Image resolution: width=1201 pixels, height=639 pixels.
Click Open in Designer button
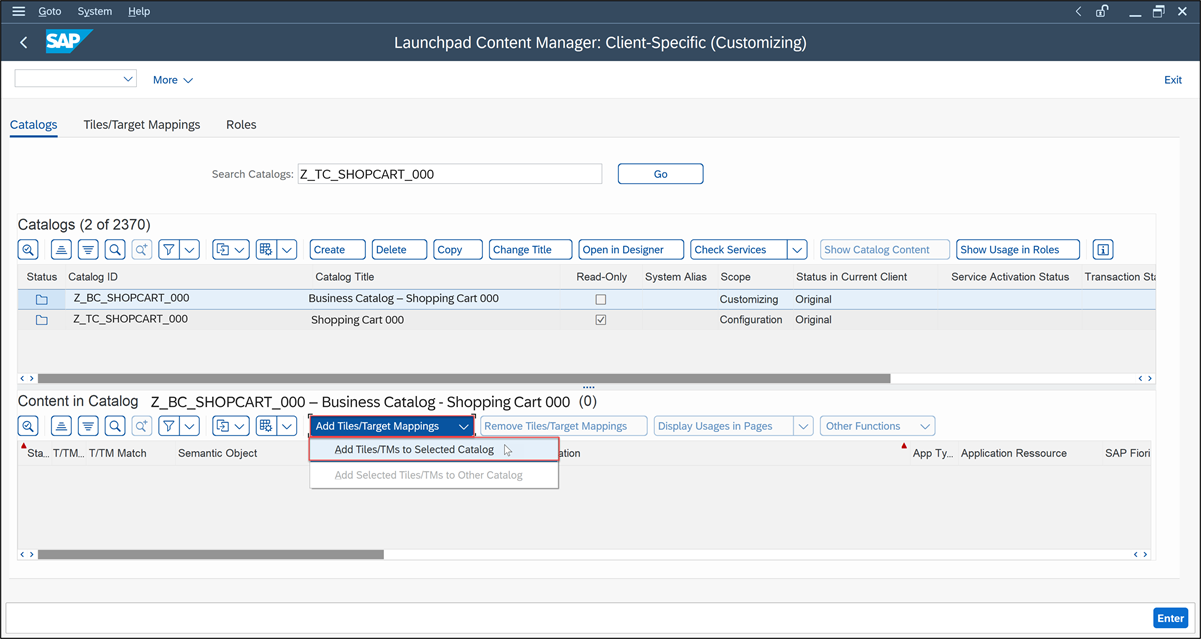[630, 250]
